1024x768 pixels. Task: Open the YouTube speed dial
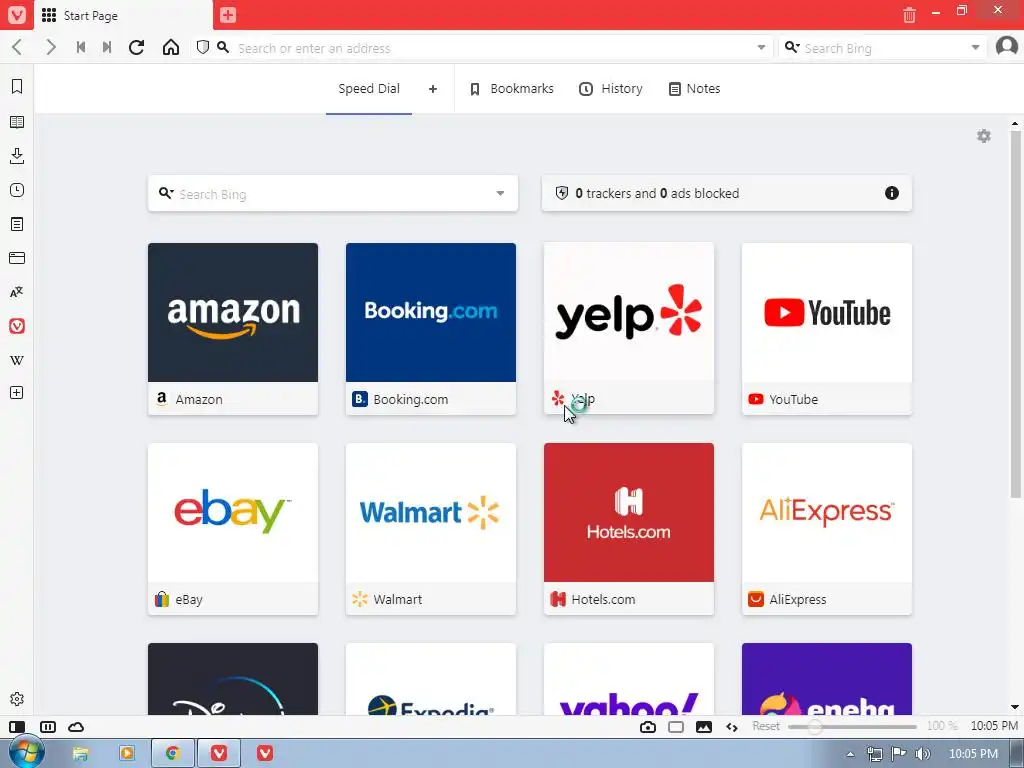(x=827, y=328)
